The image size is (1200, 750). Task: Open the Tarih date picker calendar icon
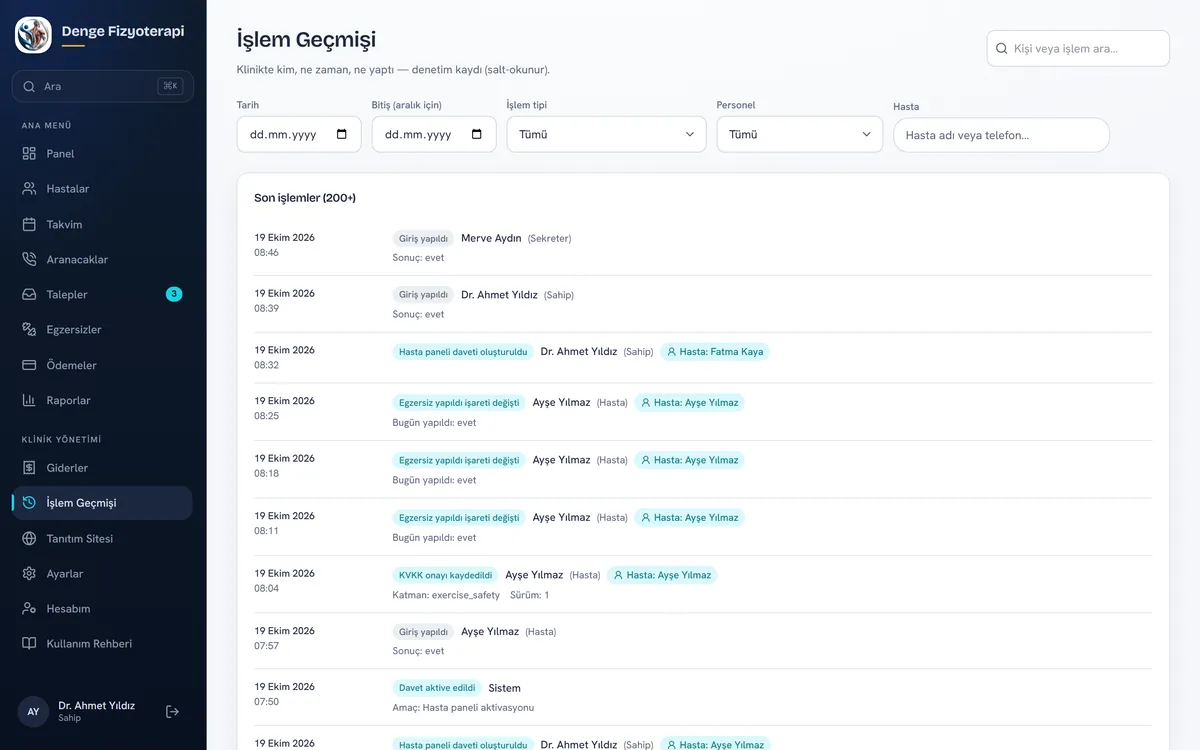pyautogui.click(x=342, y=134)
